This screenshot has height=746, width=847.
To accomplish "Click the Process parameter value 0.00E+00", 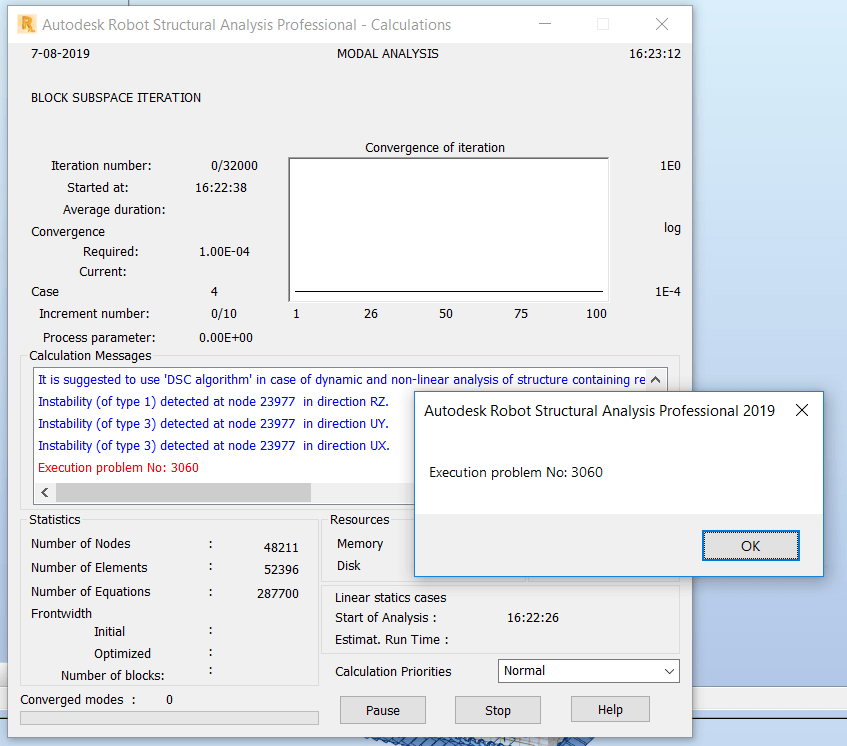I will [226, 338].
